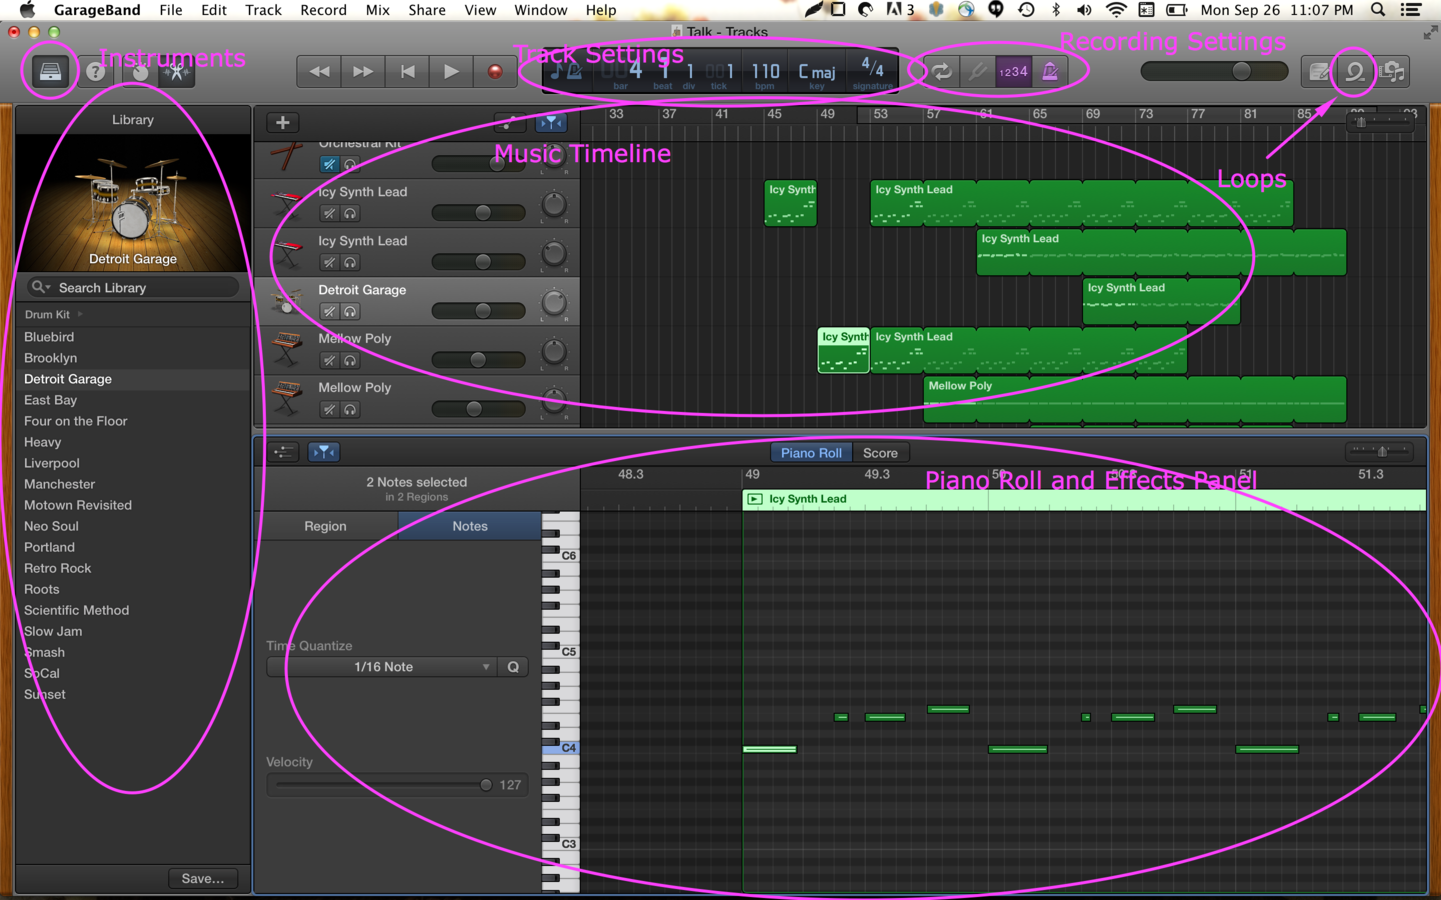Switch to the Region tab
This screenshot has height=900, width=1441.
(325, 526)
